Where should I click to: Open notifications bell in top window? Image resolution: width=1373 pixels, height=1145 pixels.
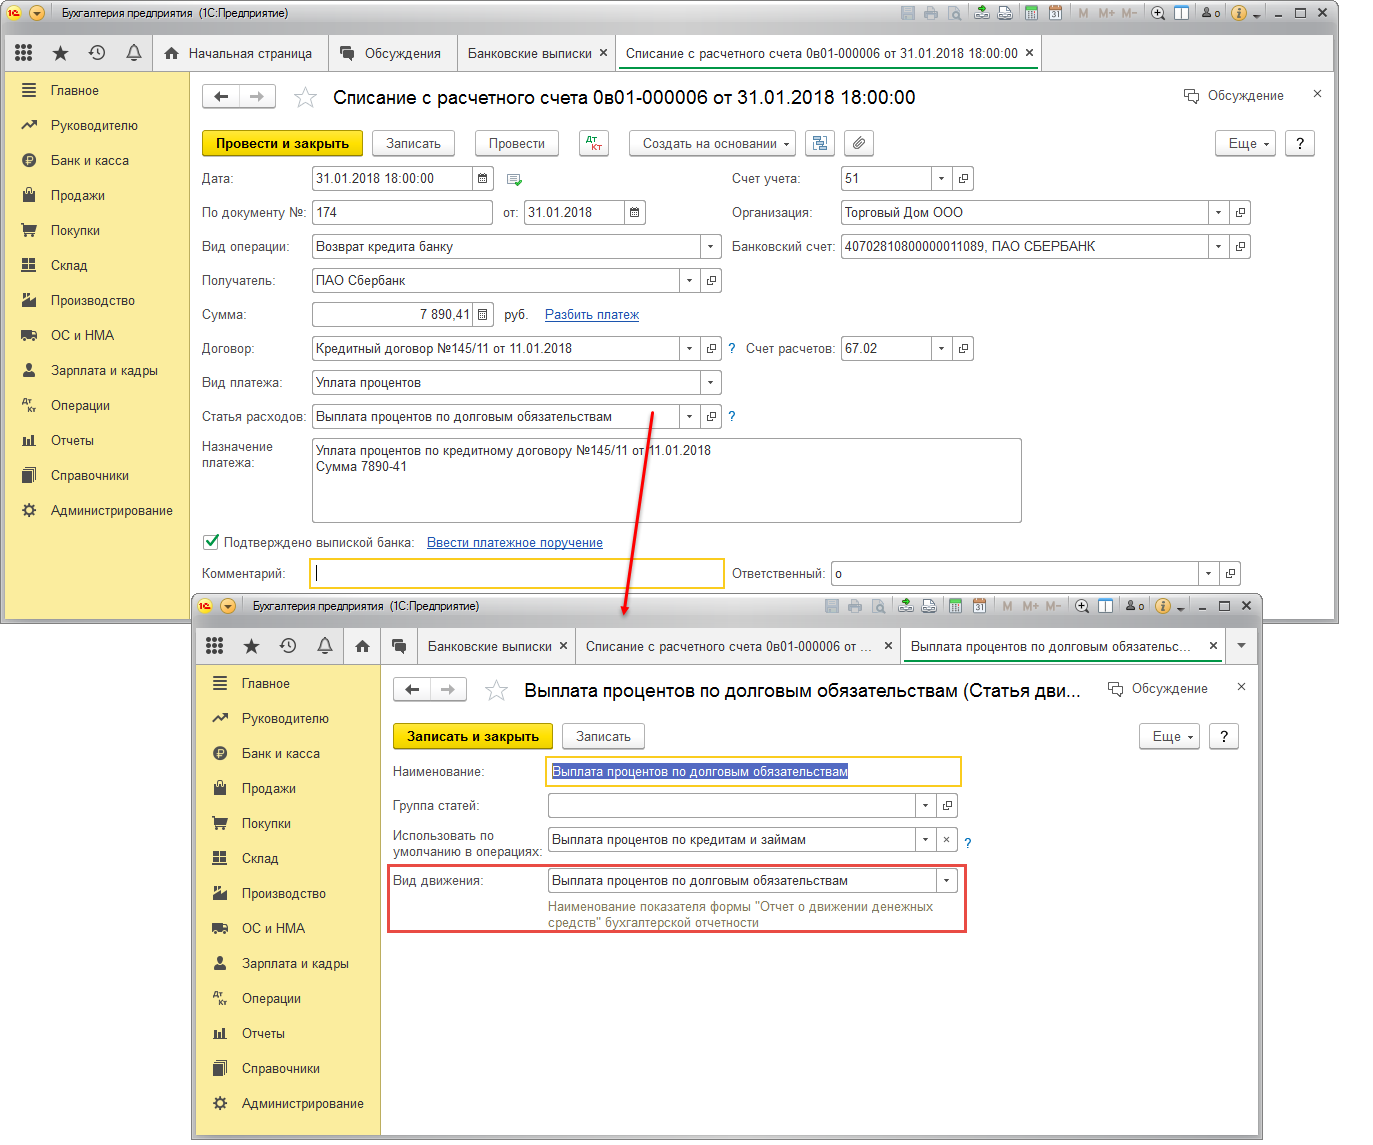134,53
